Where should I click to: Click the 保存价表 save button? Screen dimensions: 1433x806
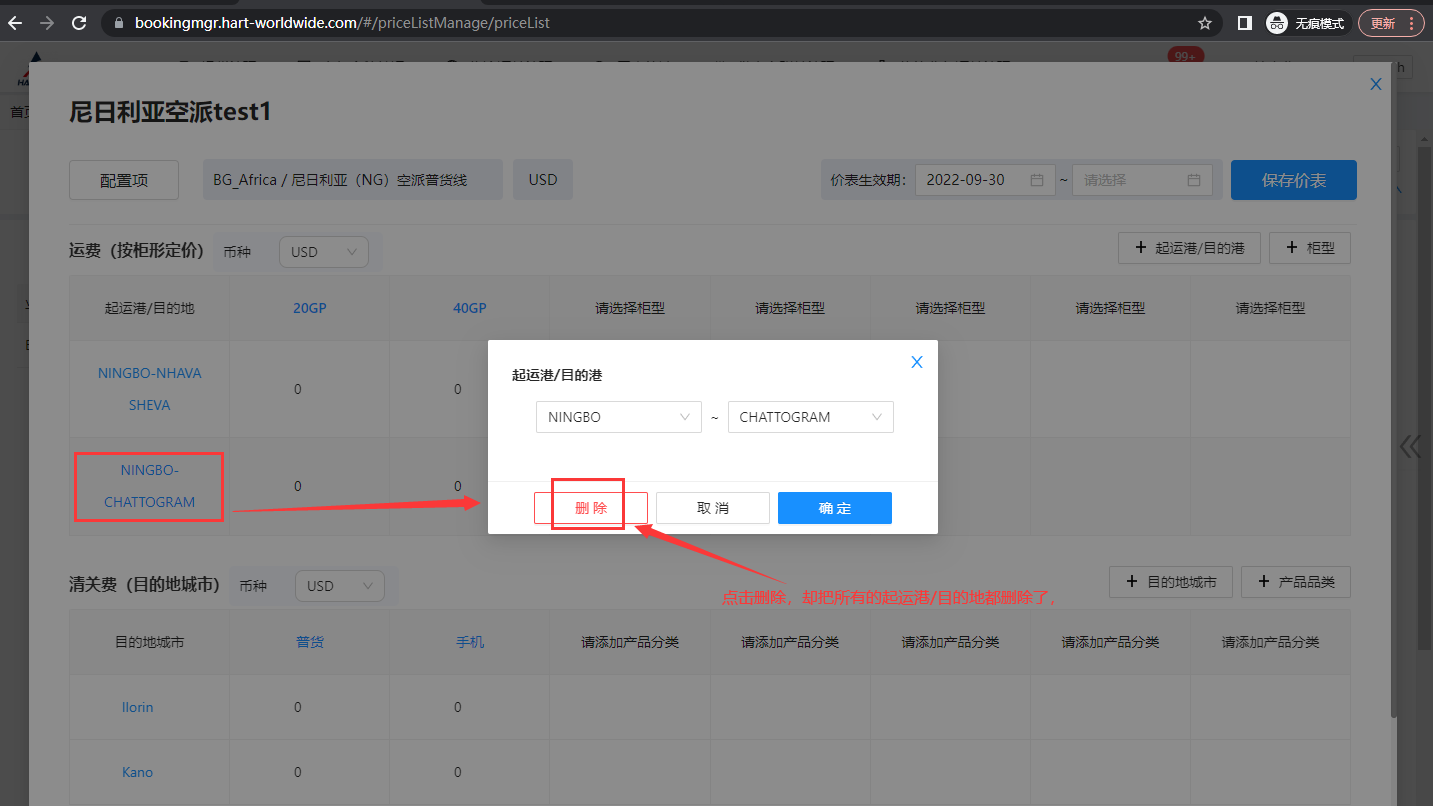1293,180
